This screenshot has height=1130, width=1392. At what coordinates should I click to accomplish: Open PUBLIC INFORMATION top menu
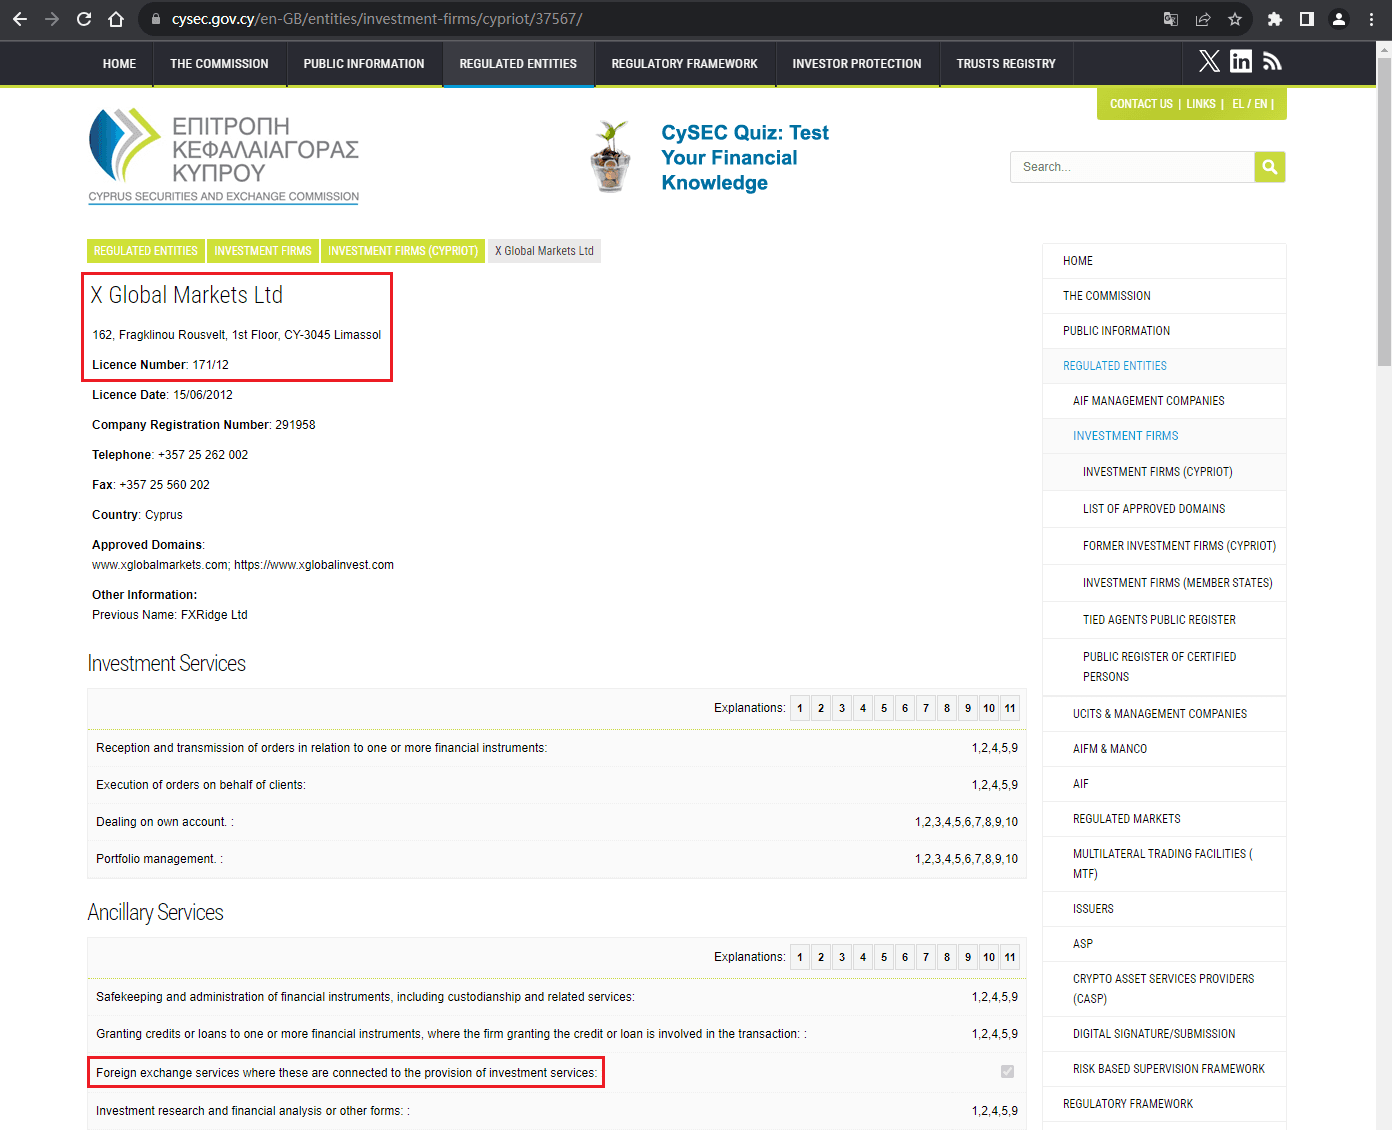(364, 64)
